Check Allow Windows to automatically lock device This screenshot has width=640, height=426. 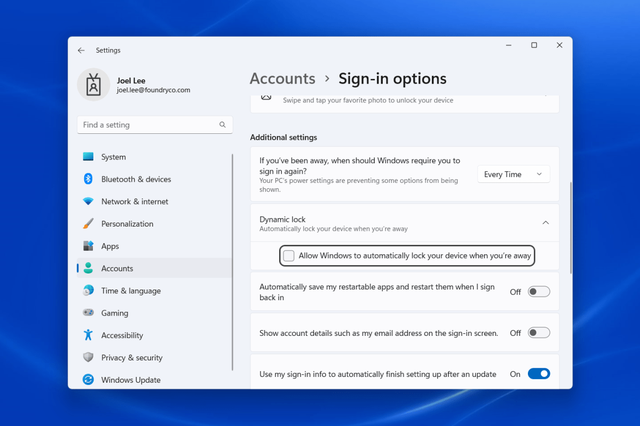coord(289,255)
